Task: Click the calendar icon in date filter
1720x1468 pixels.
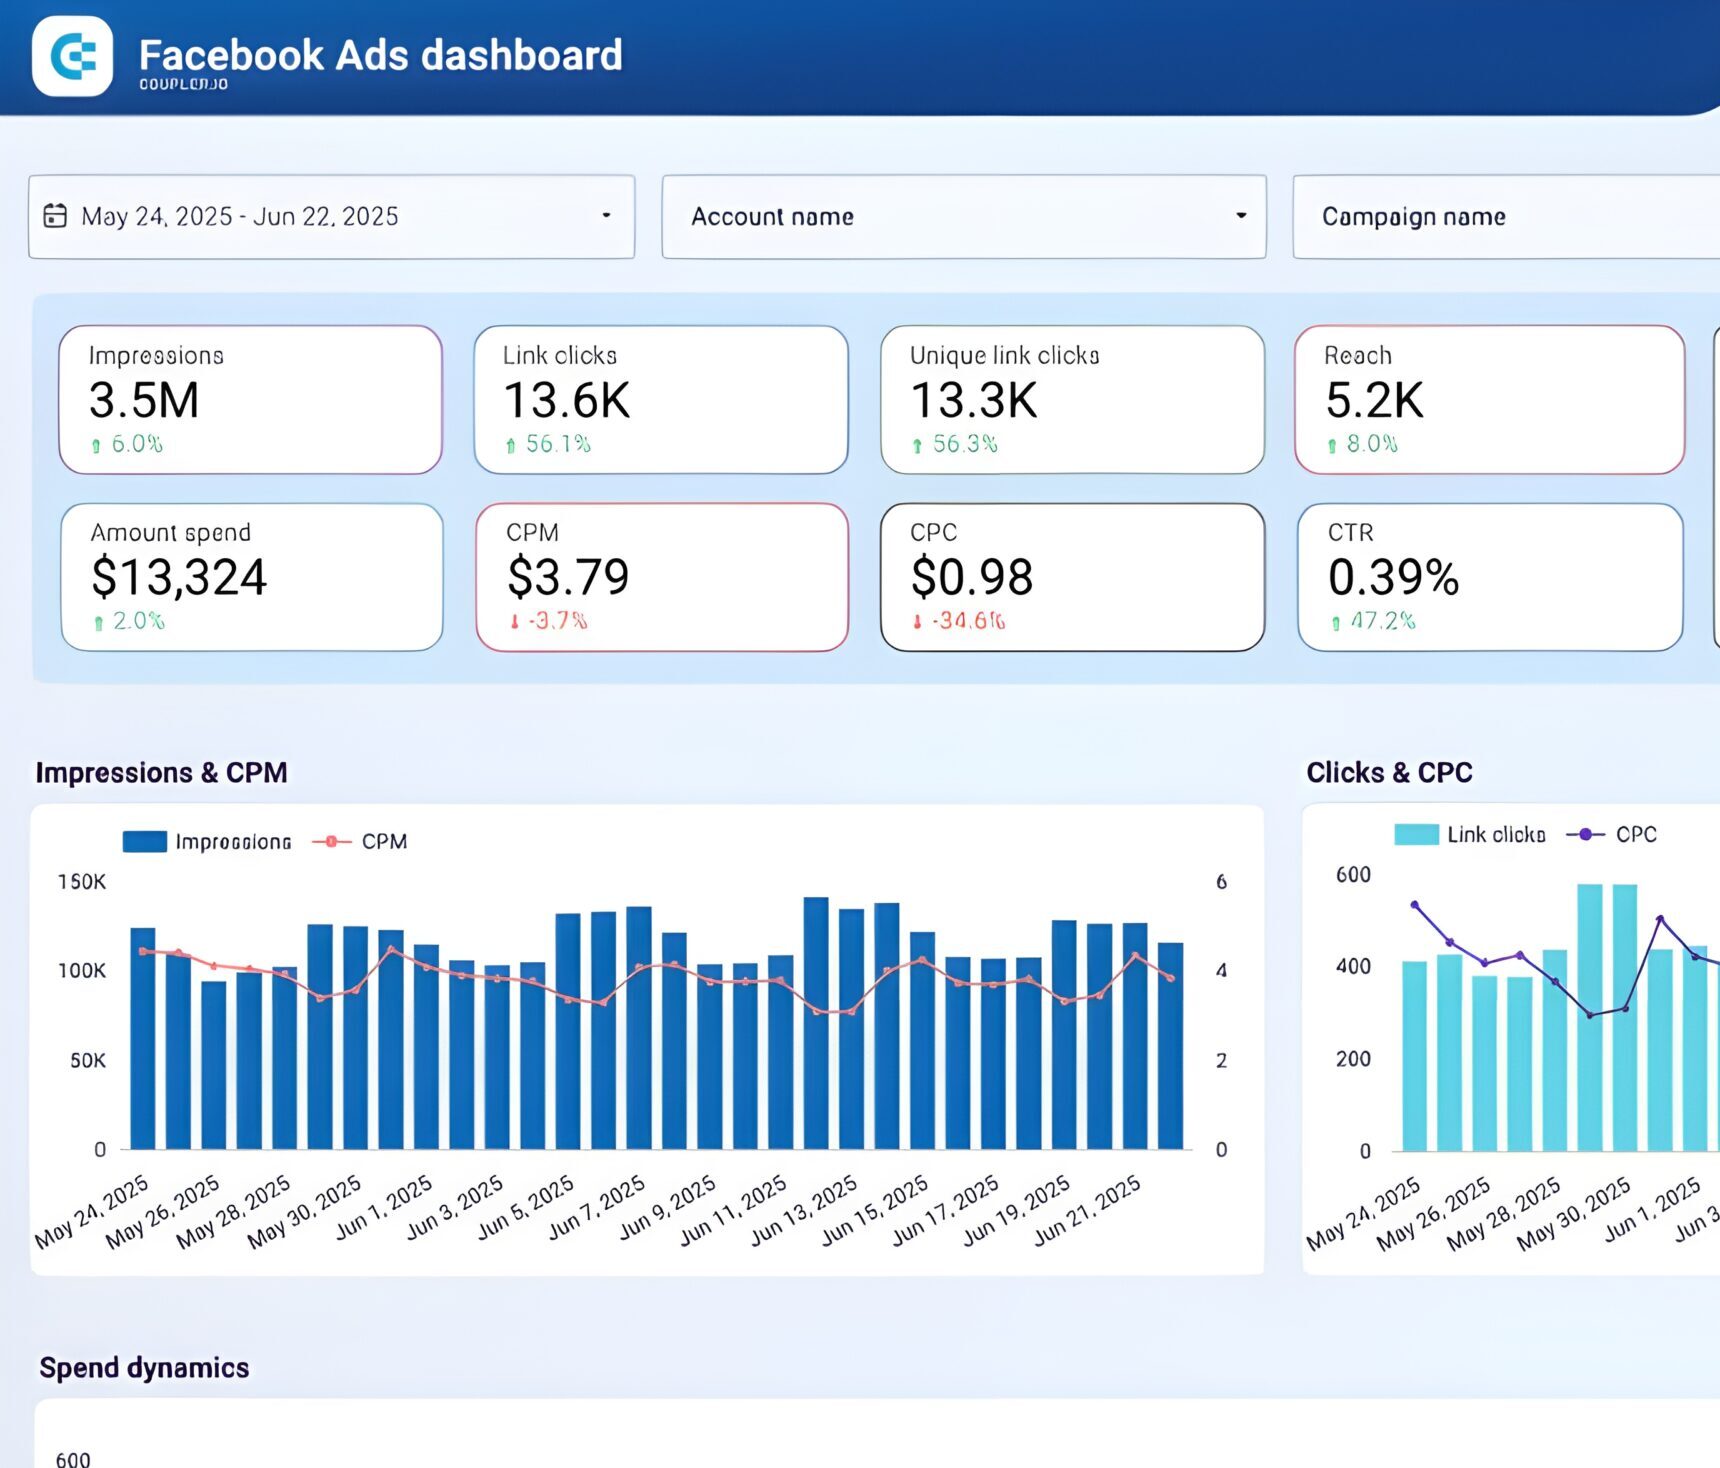Action: pyautogui.click(x=55, y=216)
